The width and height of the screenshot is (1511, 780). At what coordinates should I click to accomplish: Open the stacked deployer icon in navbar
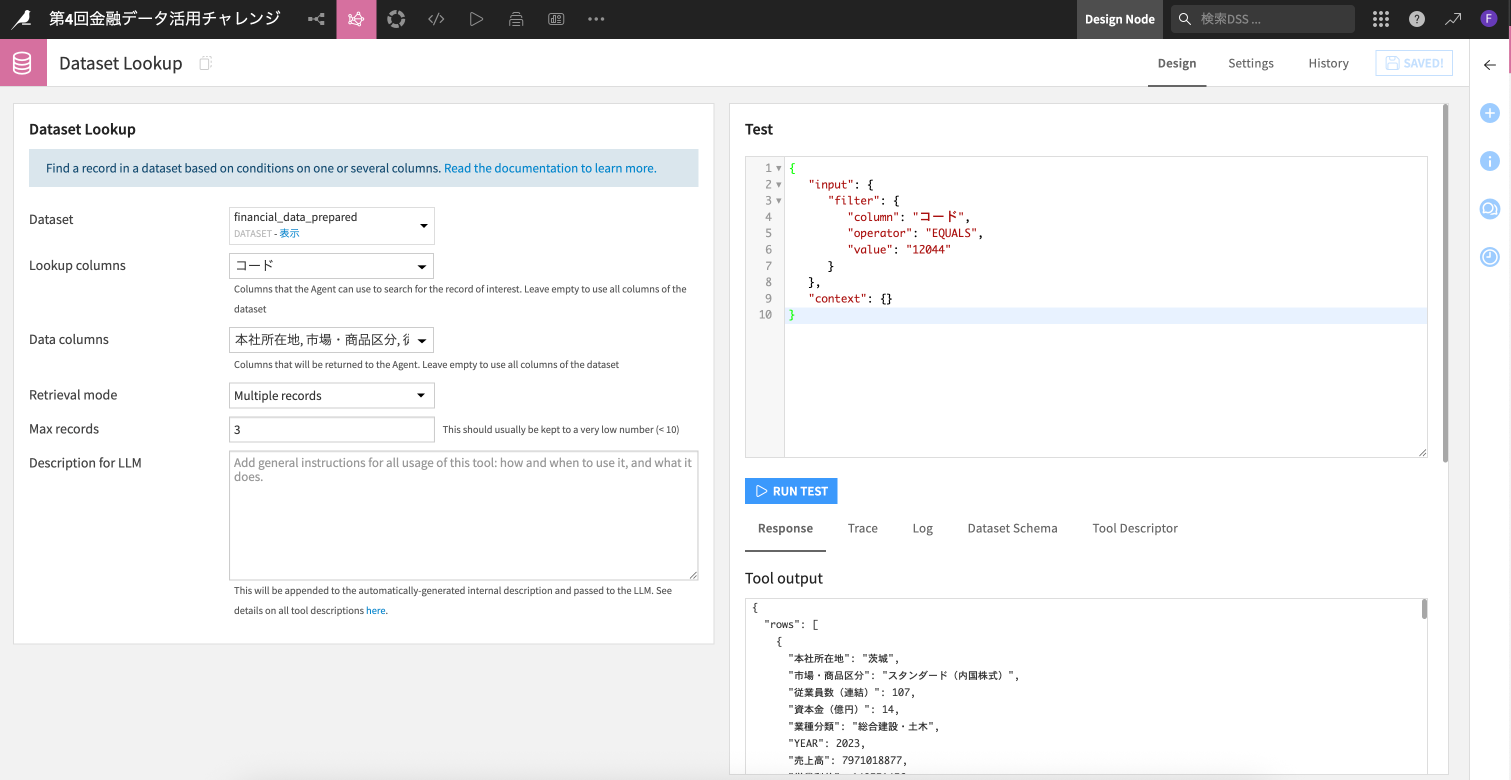pos(516,19)
